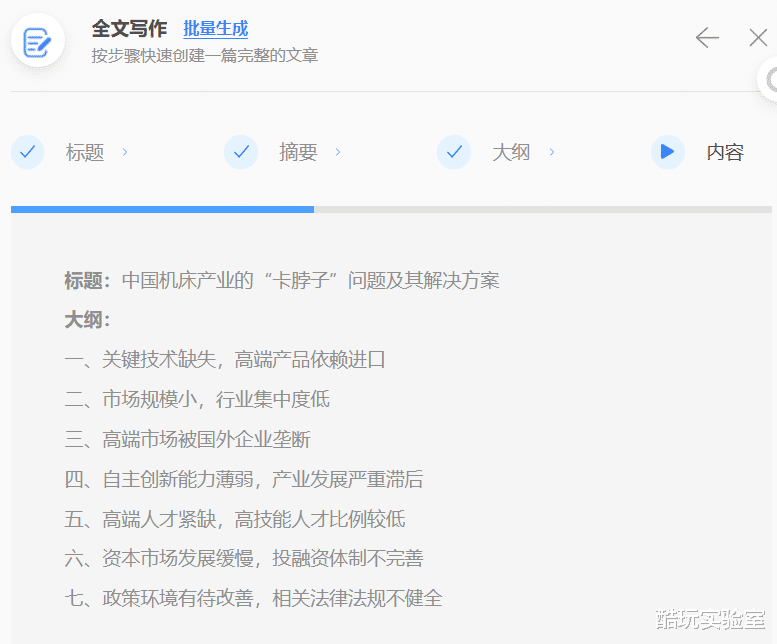Click the chevron after 摘要
The image size is (777, 644).
pyautogui.click(x=338, y=152)
